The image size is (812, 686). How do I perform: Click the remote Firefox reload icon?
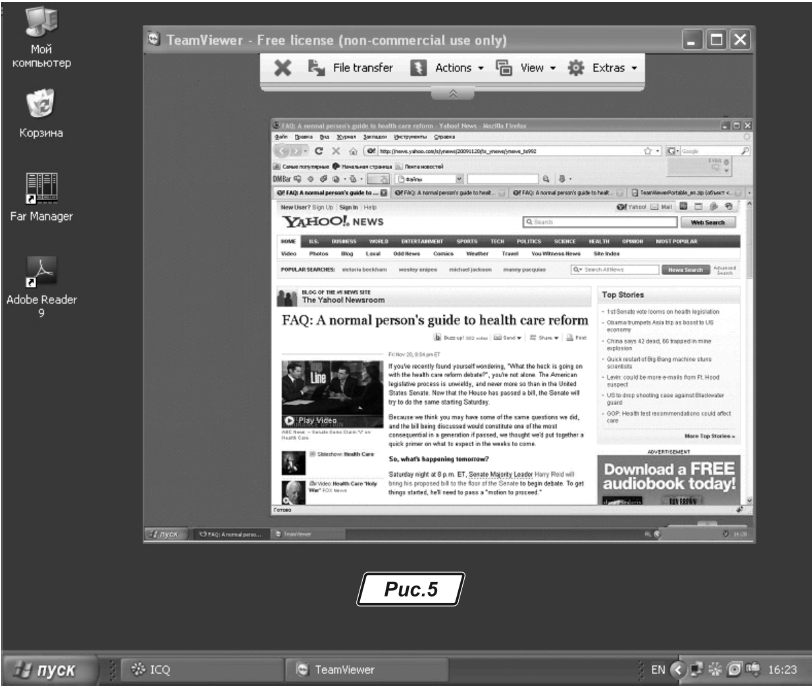pos(318,150)
